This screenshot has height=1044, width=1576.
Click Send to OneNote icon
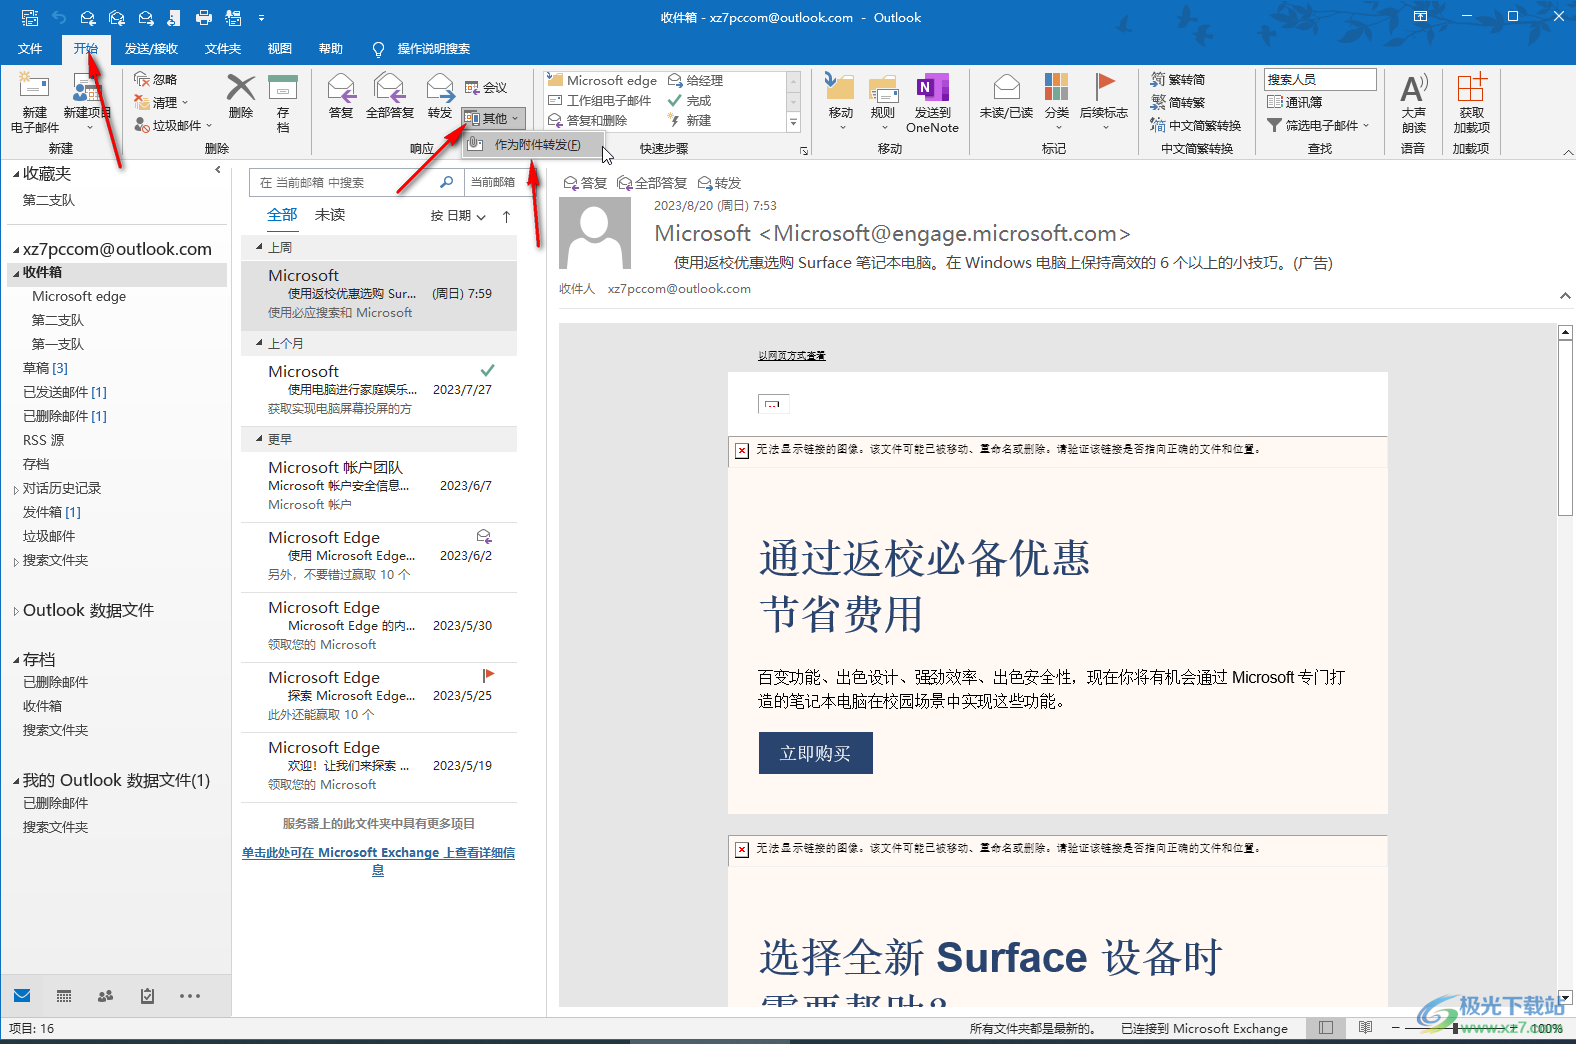[x=932, y=87]
